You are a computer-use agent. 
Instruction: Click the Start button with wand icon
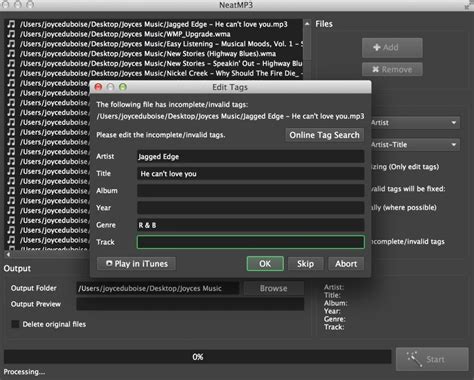click(x=432, y=359)
